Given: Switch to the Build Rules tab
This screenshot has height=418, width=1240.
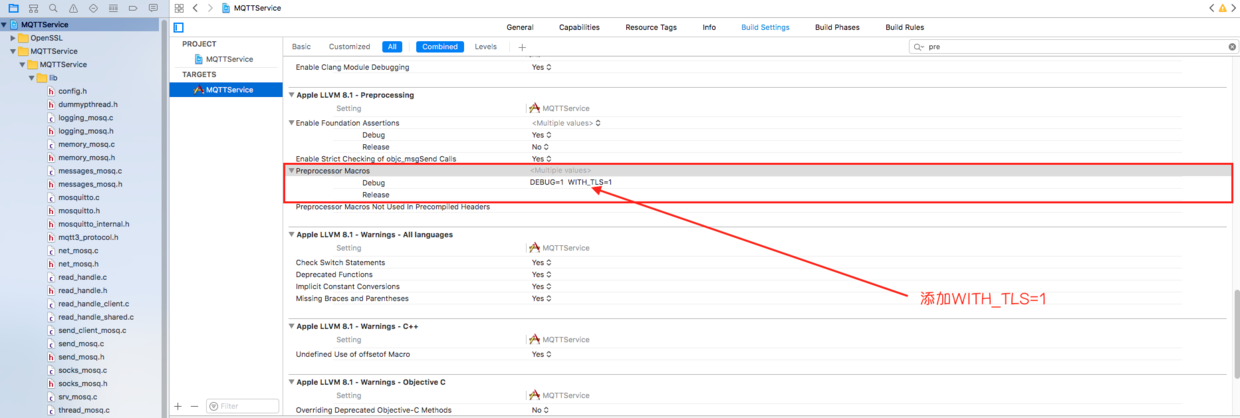Looking at the screenshot, I should pos(905,28).
